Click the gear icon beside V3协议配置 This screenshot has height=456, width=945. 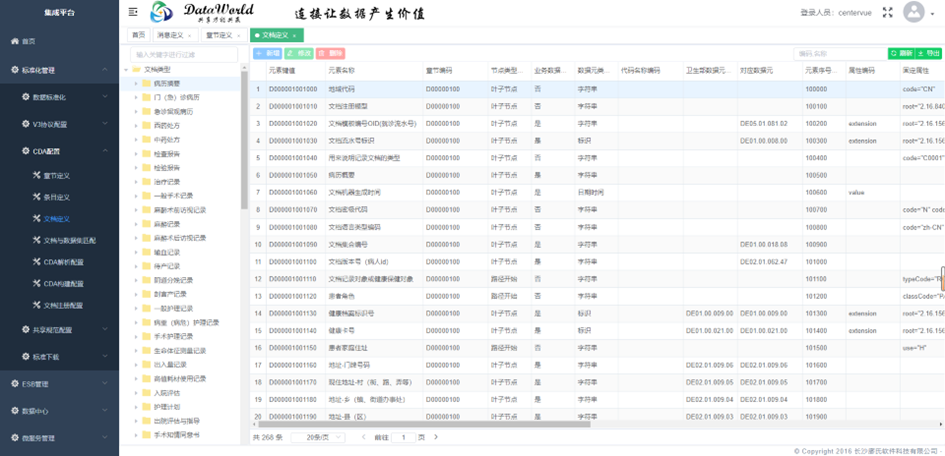click(25, 125)
